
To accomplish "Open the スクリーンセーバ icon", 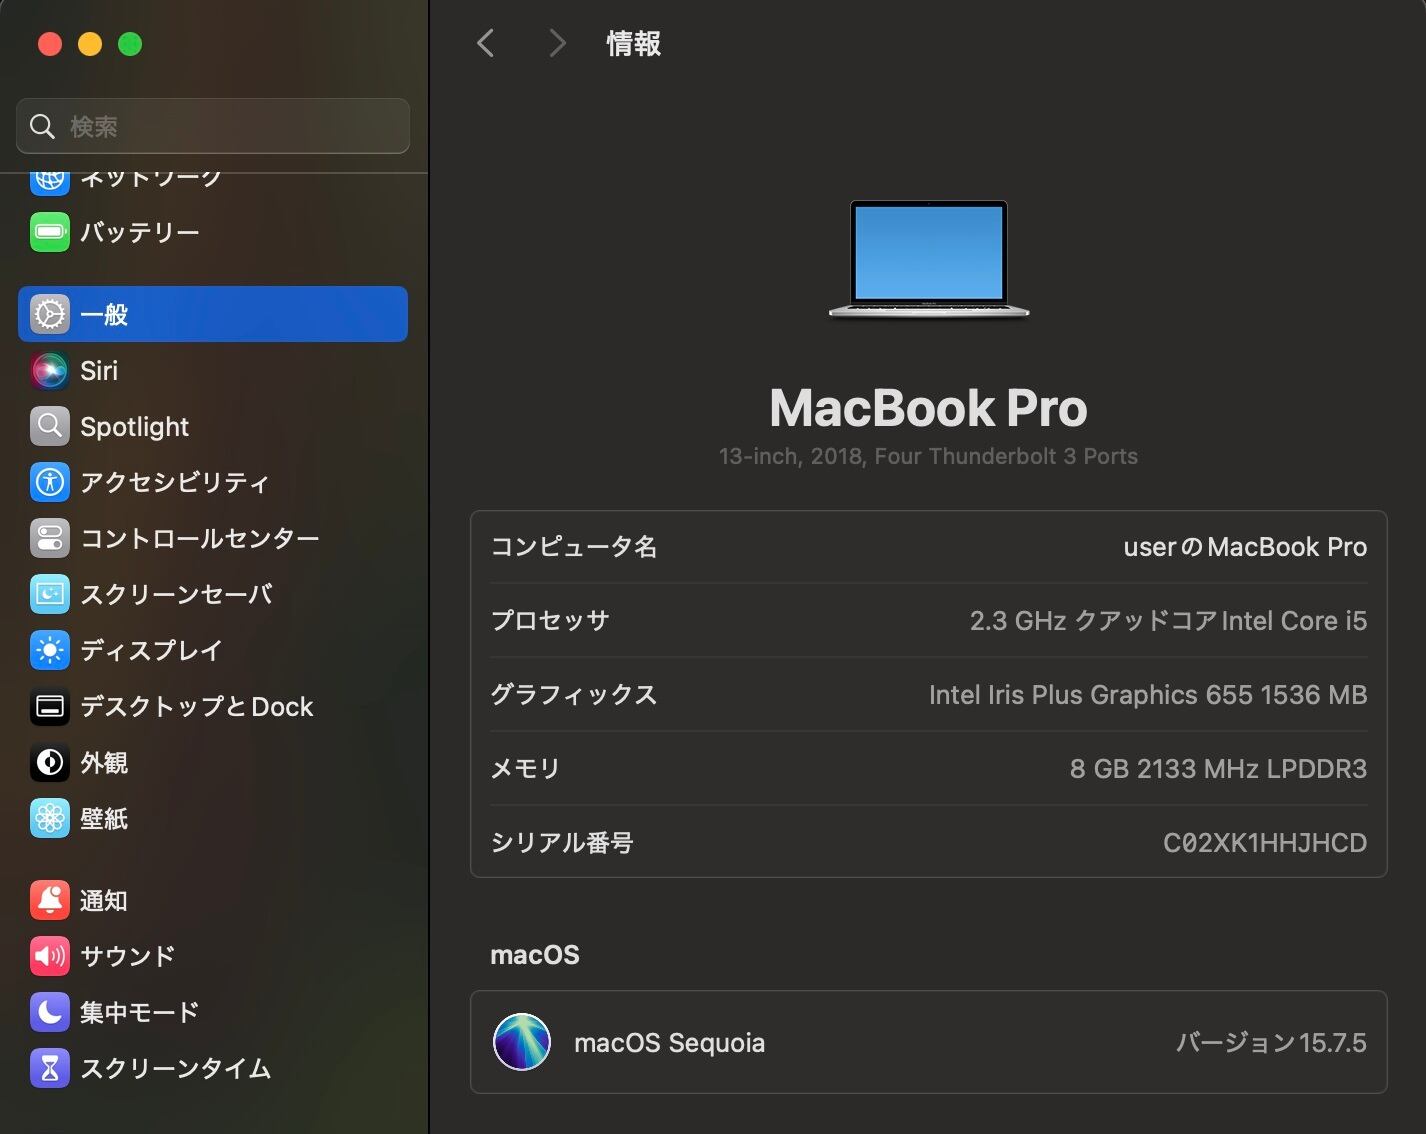I will pyautogui.click(x=49, y=595).
